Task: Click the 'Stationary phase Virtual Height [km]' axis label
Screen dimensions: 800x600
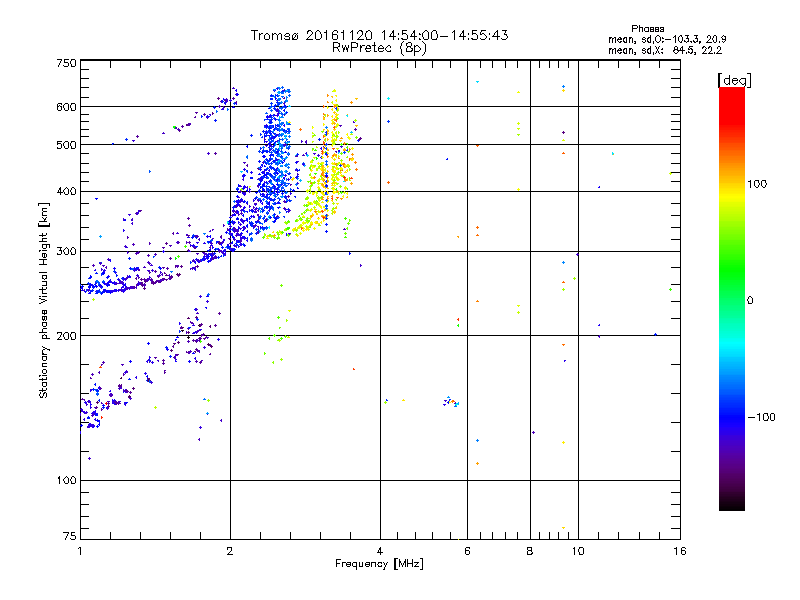Action: tap(44, 300)
